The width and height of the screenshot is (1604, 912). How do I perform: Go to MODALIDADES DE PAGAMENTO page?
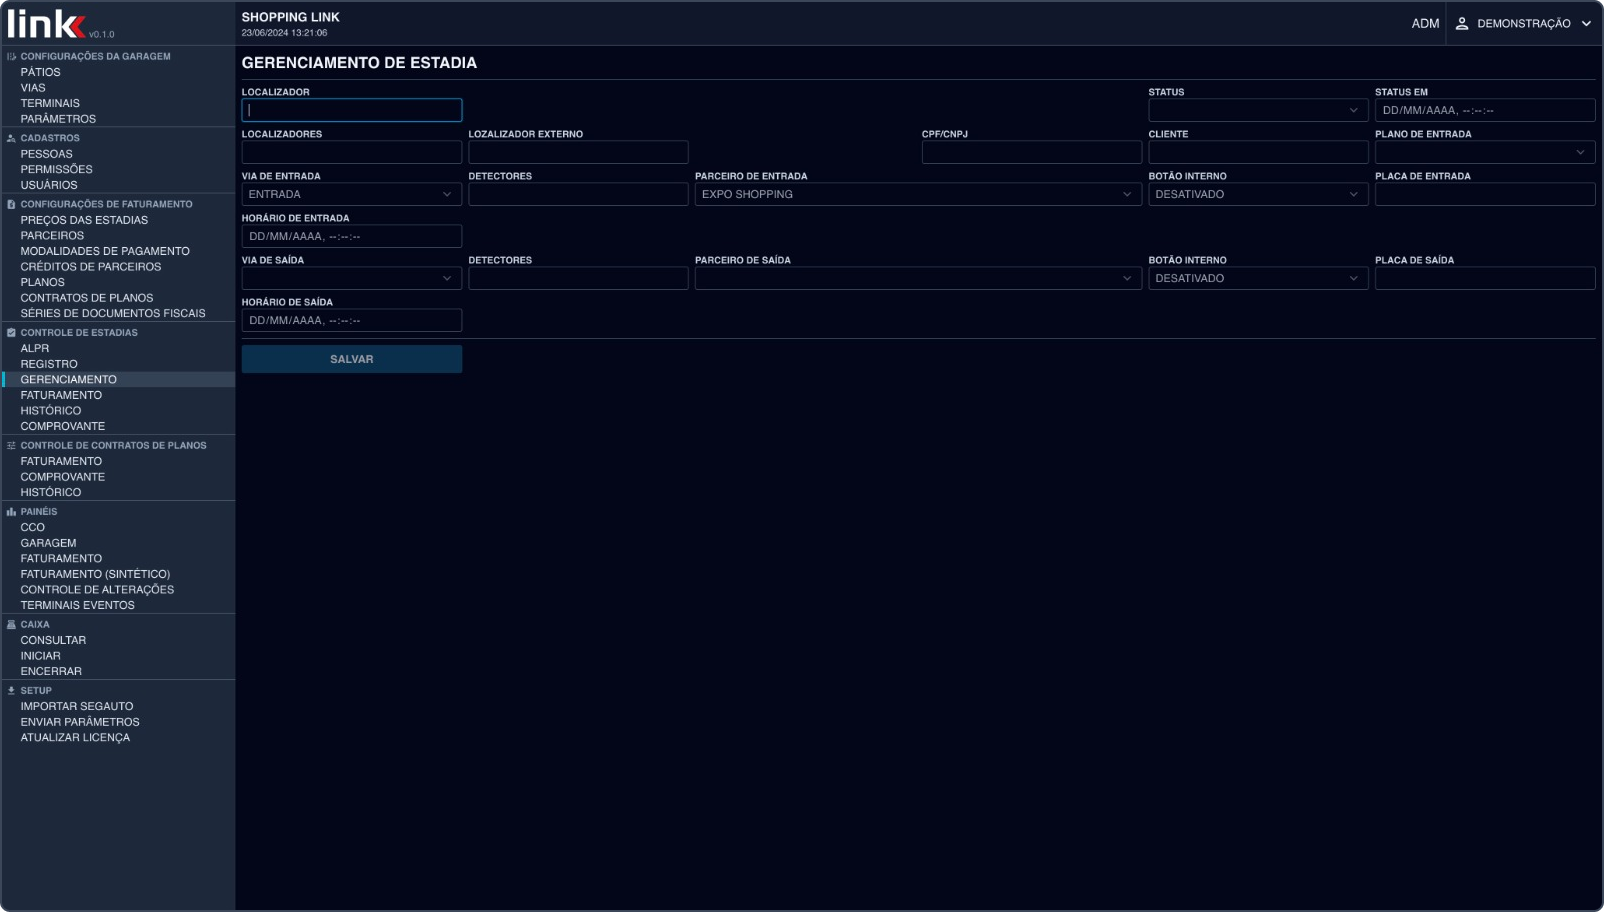tap(105, 251)
